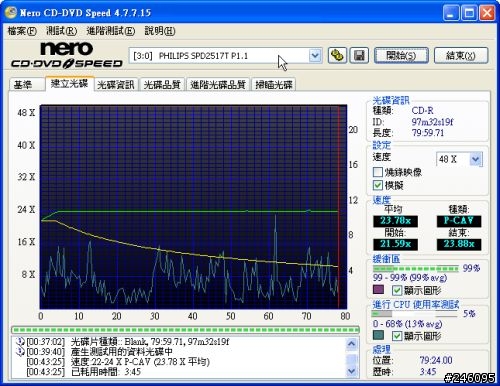Click the 99 - 99% (99% avg) buffer text
Image resolution: width=500 pixels, height=386 pixels.
point(410,278)
